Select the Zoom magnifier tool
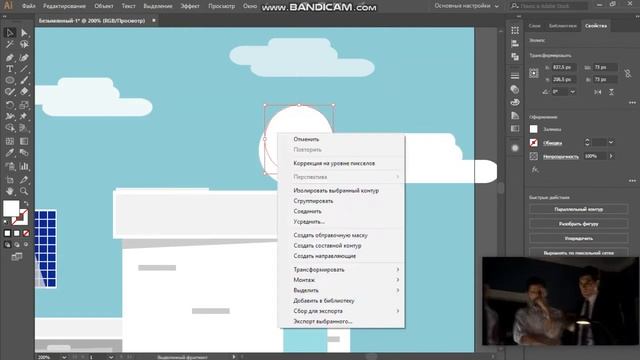 coord(24,191)
